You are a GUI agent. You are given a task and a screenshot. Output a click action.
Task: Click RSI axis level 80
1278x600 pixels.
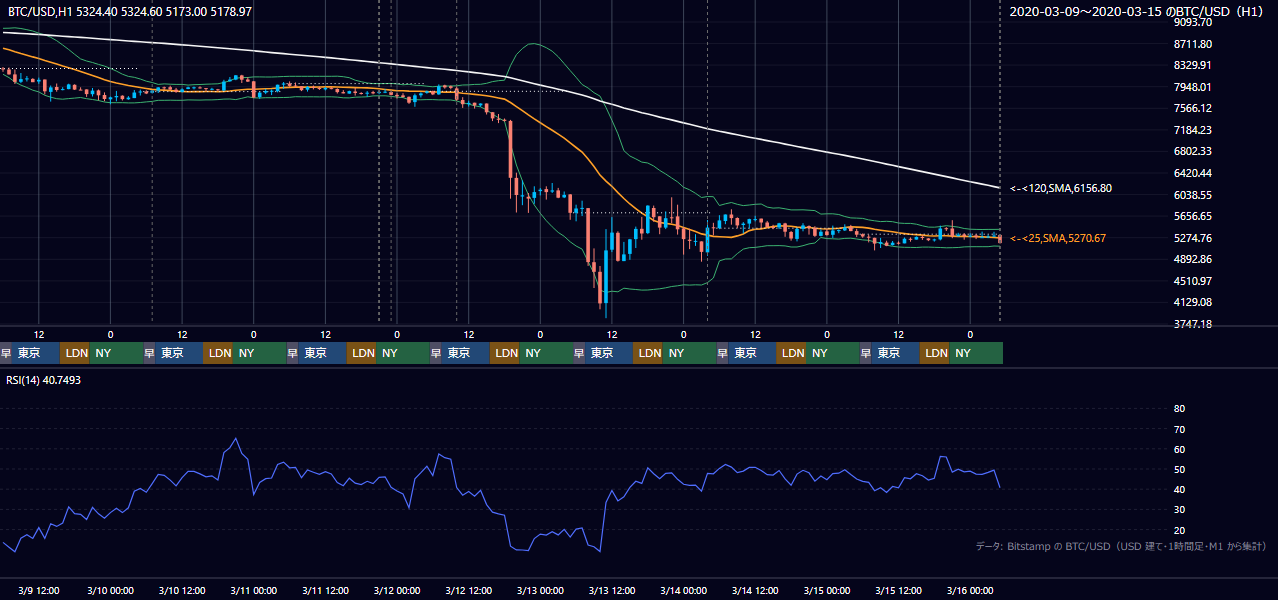[1179, 409]
